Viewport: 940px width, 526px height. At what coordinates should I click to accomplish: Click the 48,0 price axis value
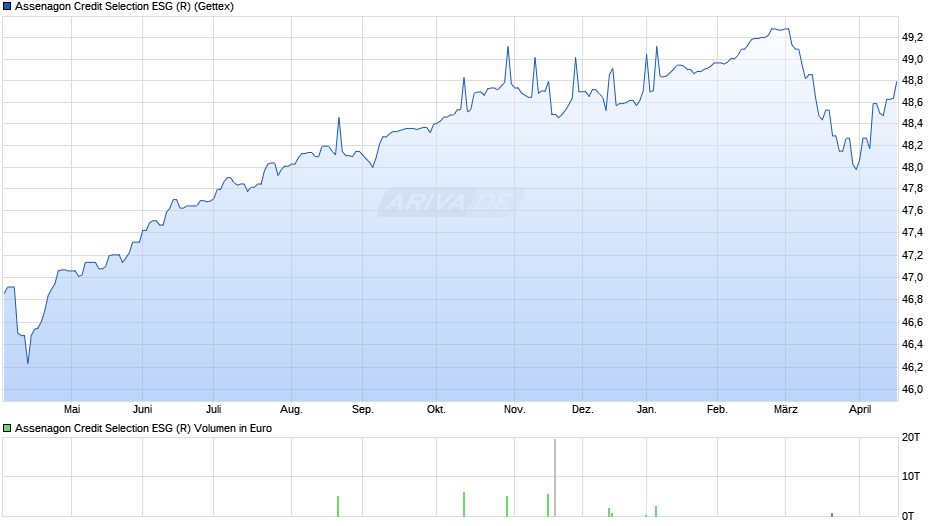[912, 167]
